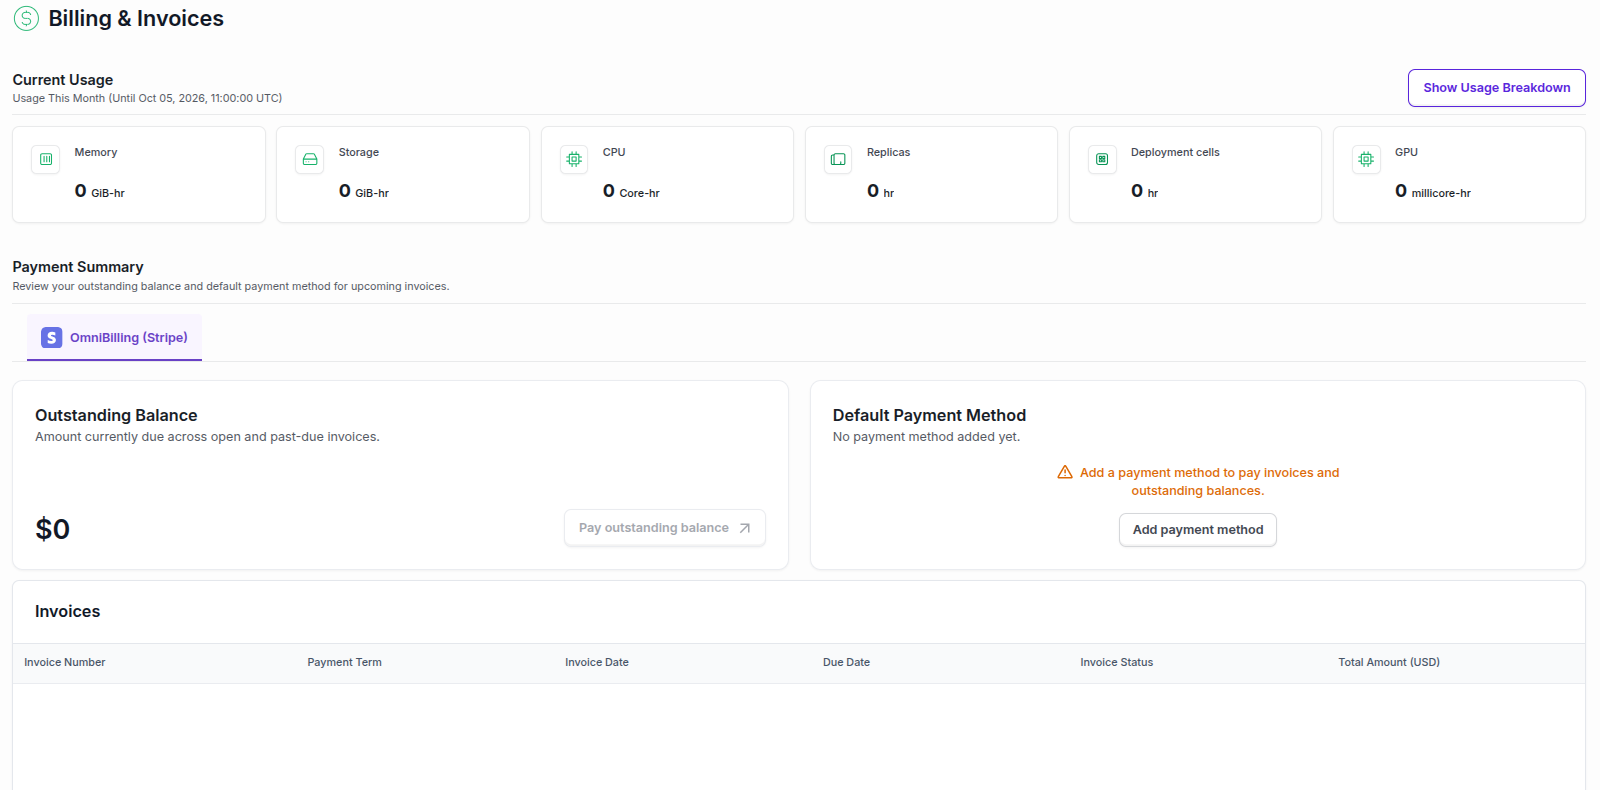Click the Billing & Invoices page title
The width and height of the screenshot is (1600, 790).
(136, 18)
